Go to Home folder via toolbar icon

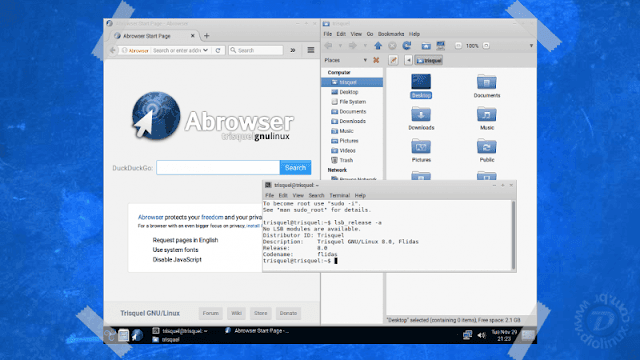pos(426,46)
